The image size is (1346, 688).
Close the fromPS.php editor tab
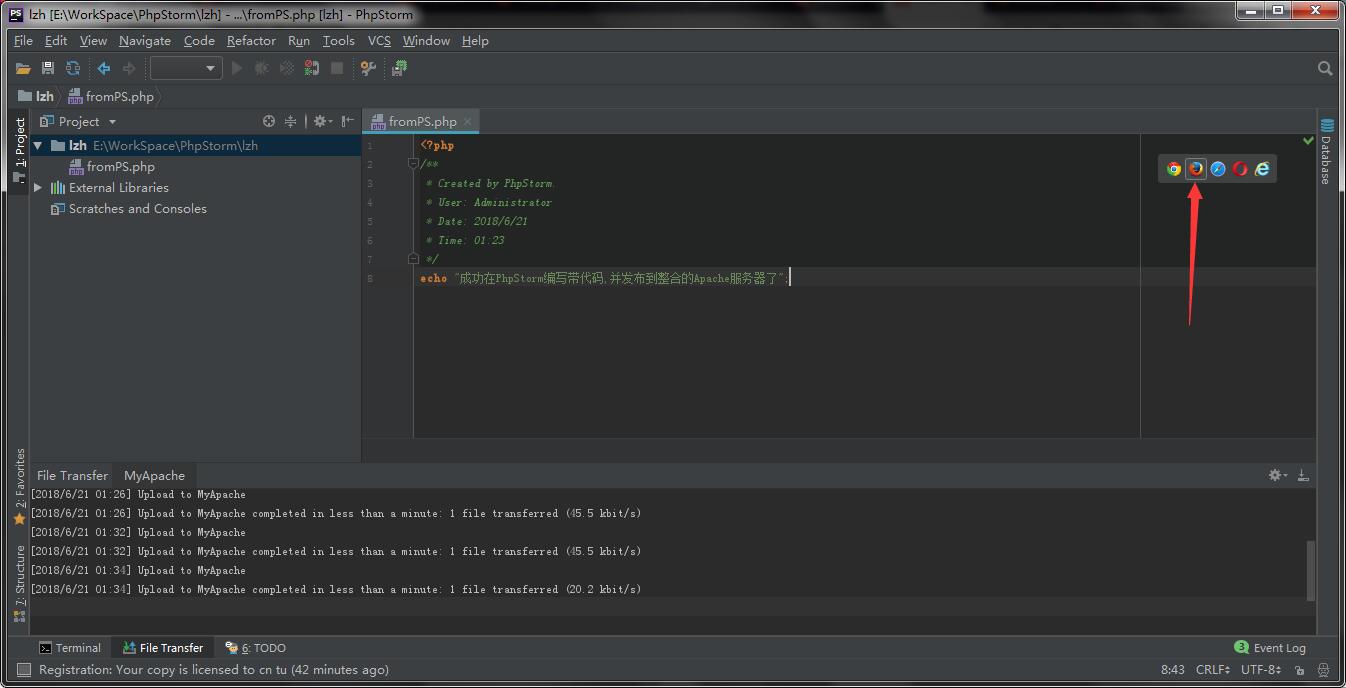pyautogui.click(x=467, y=121)
